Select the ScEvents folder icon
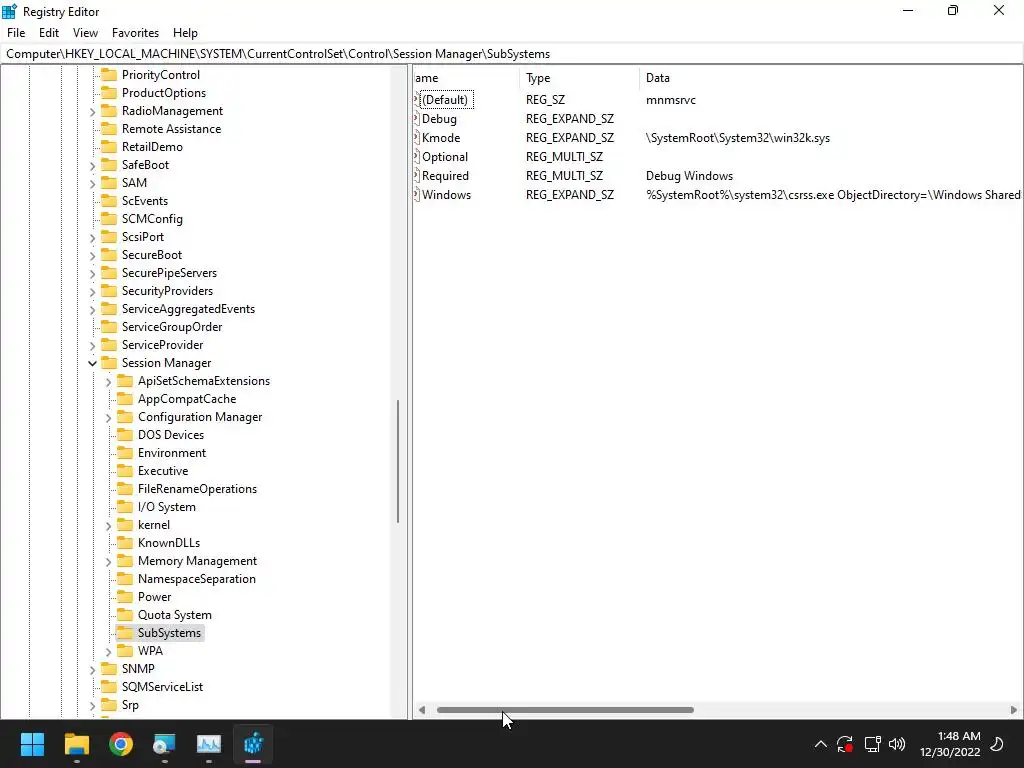1024x768 pixels. [x=109, y=200]
